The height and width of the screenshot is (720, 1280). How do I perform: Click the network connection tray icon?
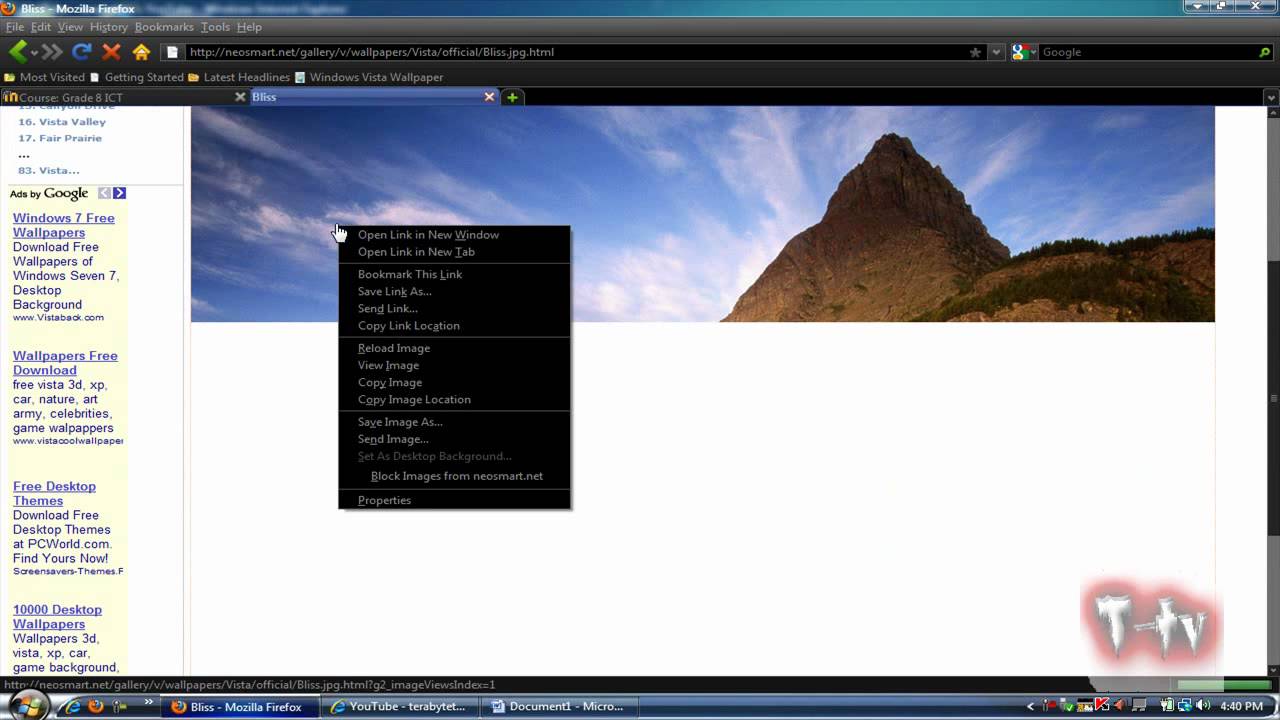[1183, 706]
